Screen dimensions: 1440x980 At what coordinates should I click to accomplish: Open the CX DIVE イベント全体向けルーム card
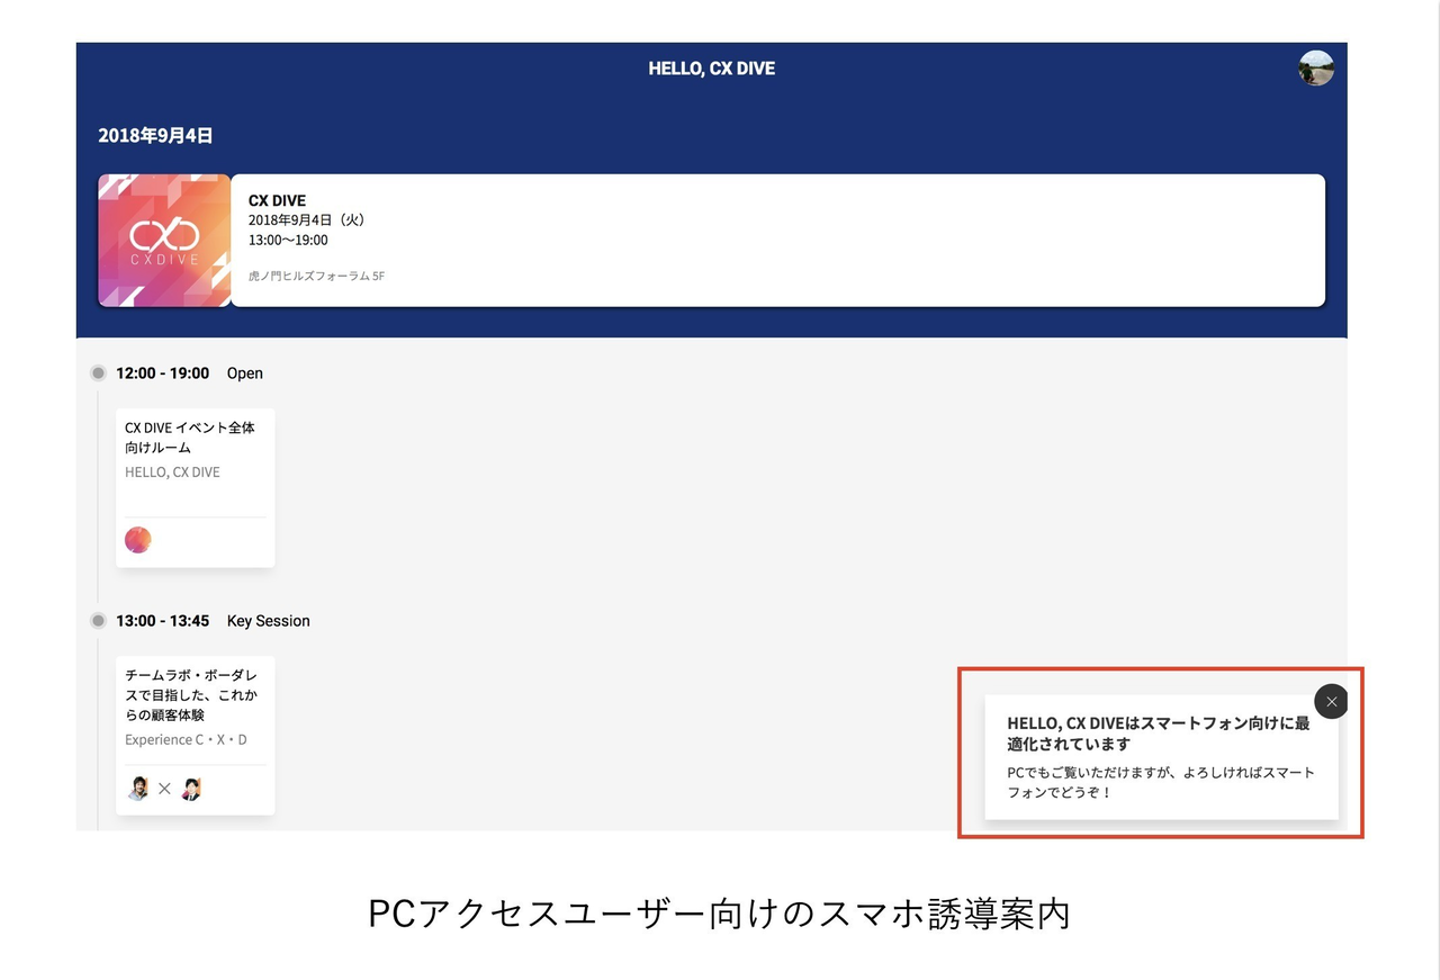[x=195, y=488]
